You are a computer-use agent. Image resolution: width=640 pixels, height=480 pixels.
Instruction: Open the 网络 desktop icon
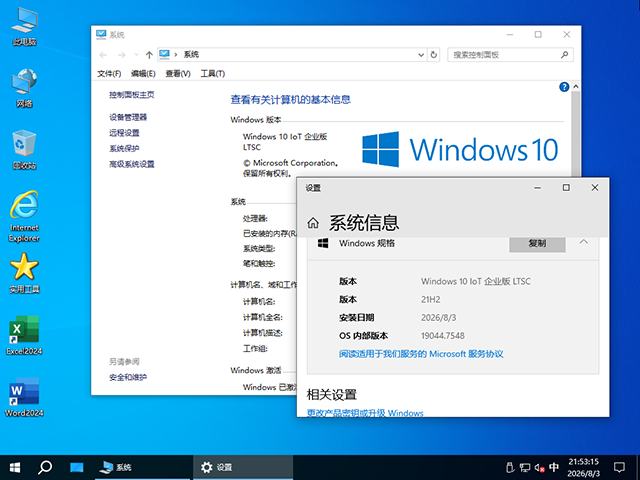[24, 88]
